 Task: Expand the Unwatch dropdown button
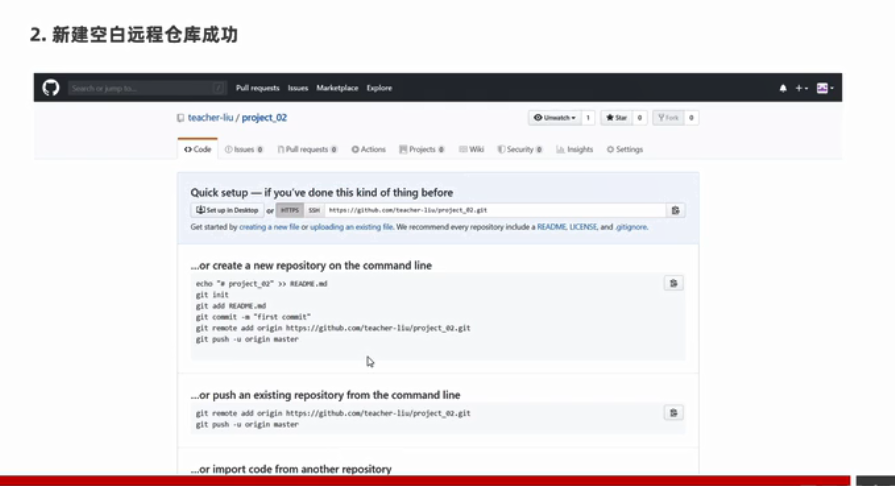pyautogui.click(x=554, y=118)
